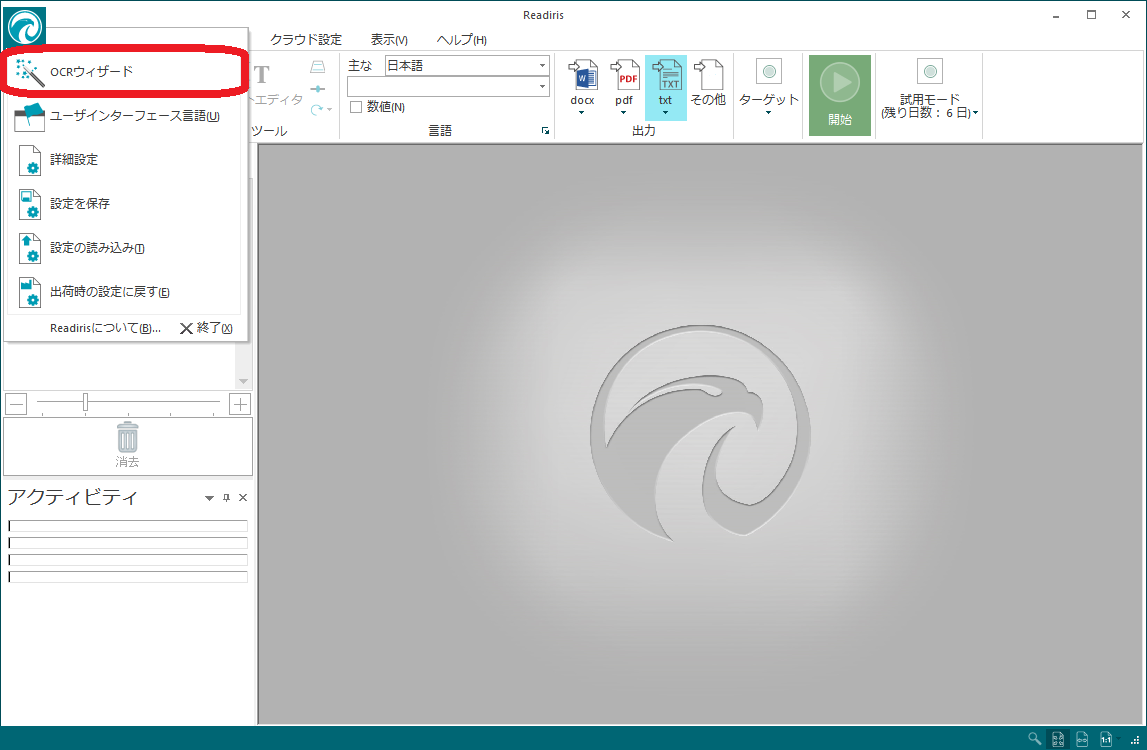Open ユーザインターフェース言語 menu entry
This screenshot has height=750, width=1147.
coord(123,116)
